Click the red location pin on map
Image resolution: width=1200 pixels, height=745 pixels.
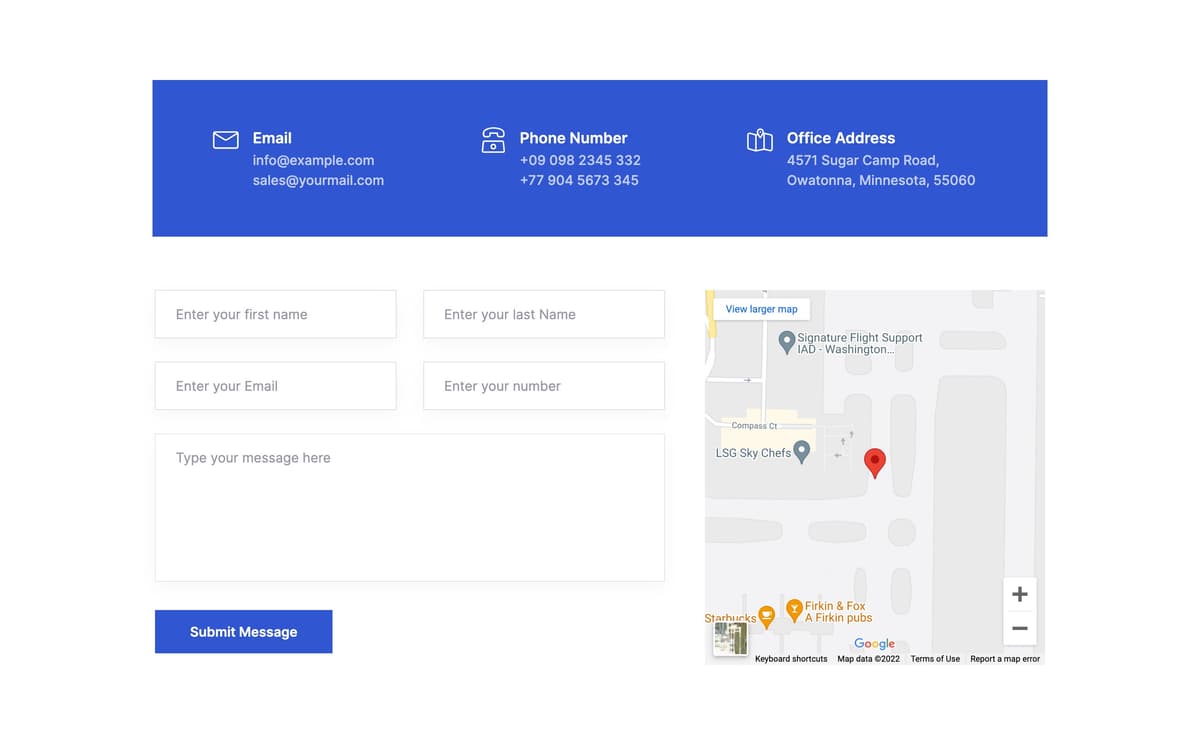tap(874, 462)
